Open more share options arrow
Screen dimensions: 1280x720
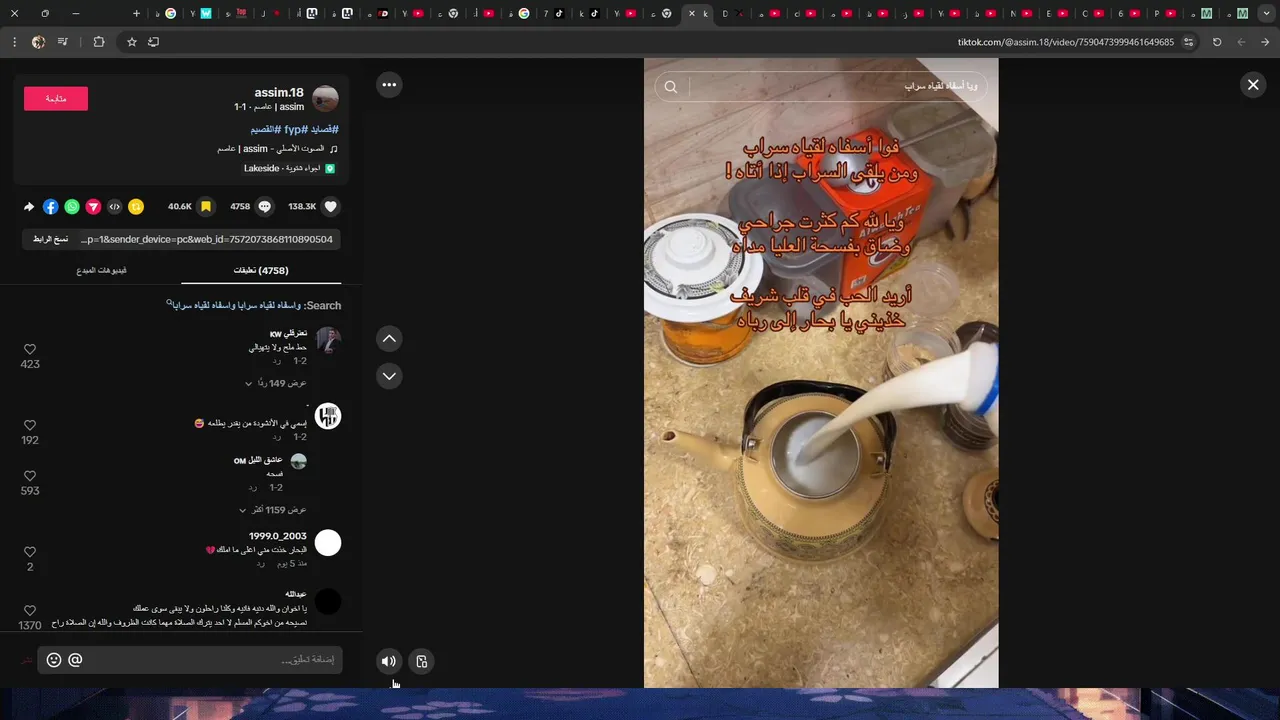tap(29, 207)
